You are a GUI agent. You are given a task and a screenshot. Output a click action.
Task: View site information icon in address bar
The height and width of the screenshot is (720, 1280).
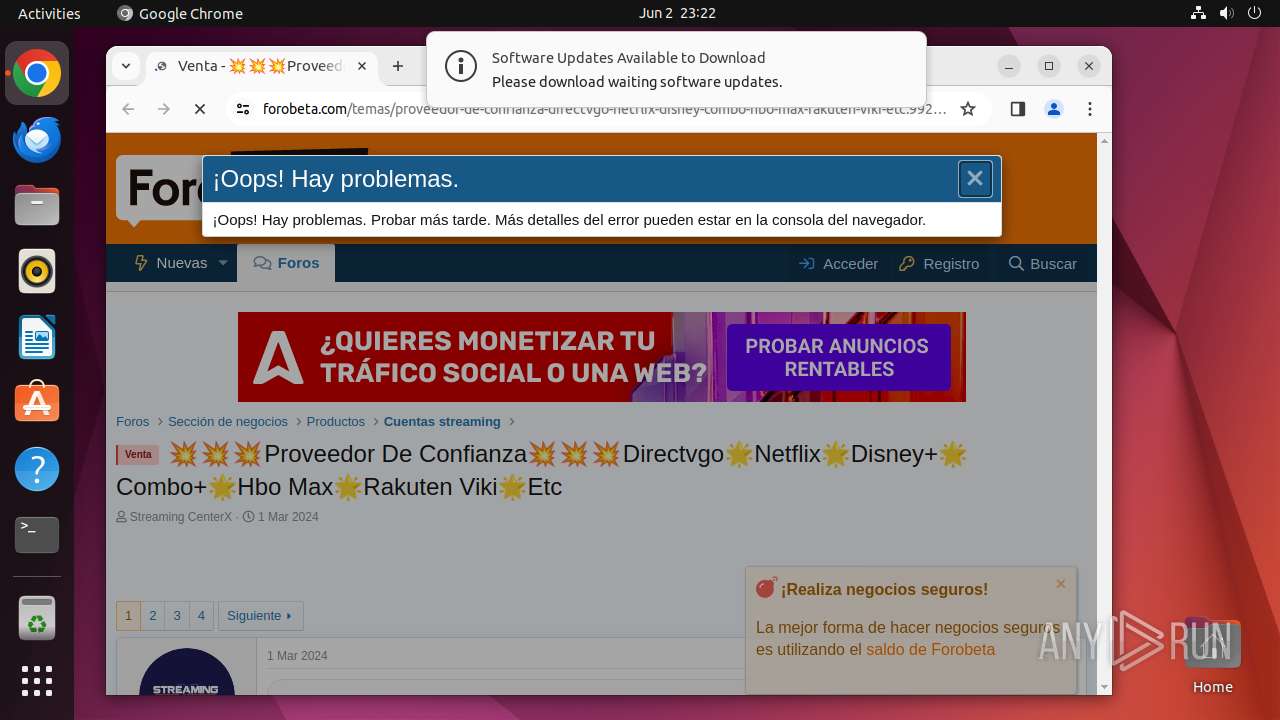[x=243, y=109]
